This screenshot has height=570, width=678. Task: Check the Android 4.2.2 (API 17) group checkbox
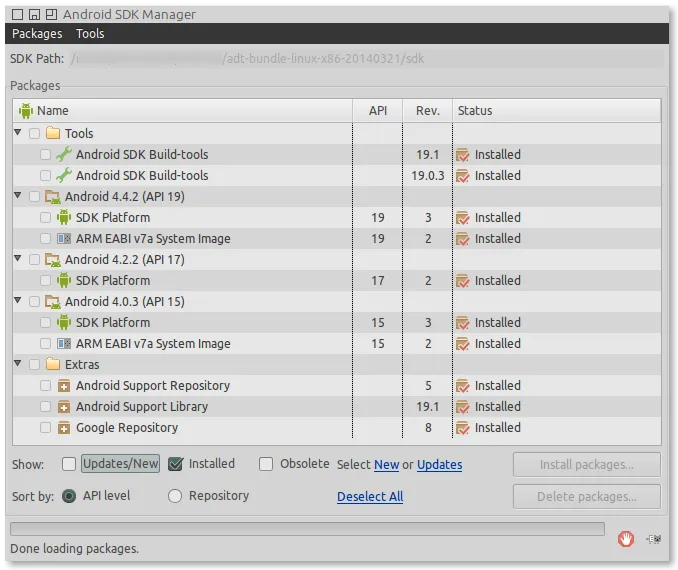(35, 260)
